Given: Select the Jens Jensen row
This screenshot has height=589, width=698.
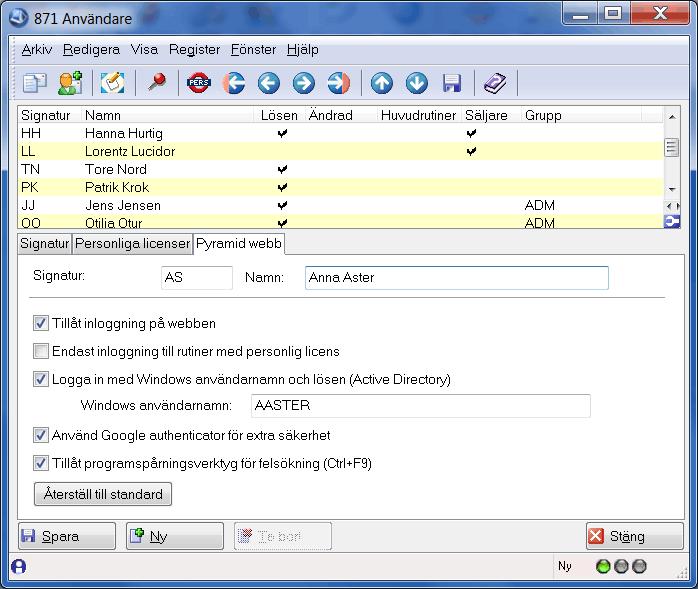Looking at the screenshot, I should tap(341, 205).
